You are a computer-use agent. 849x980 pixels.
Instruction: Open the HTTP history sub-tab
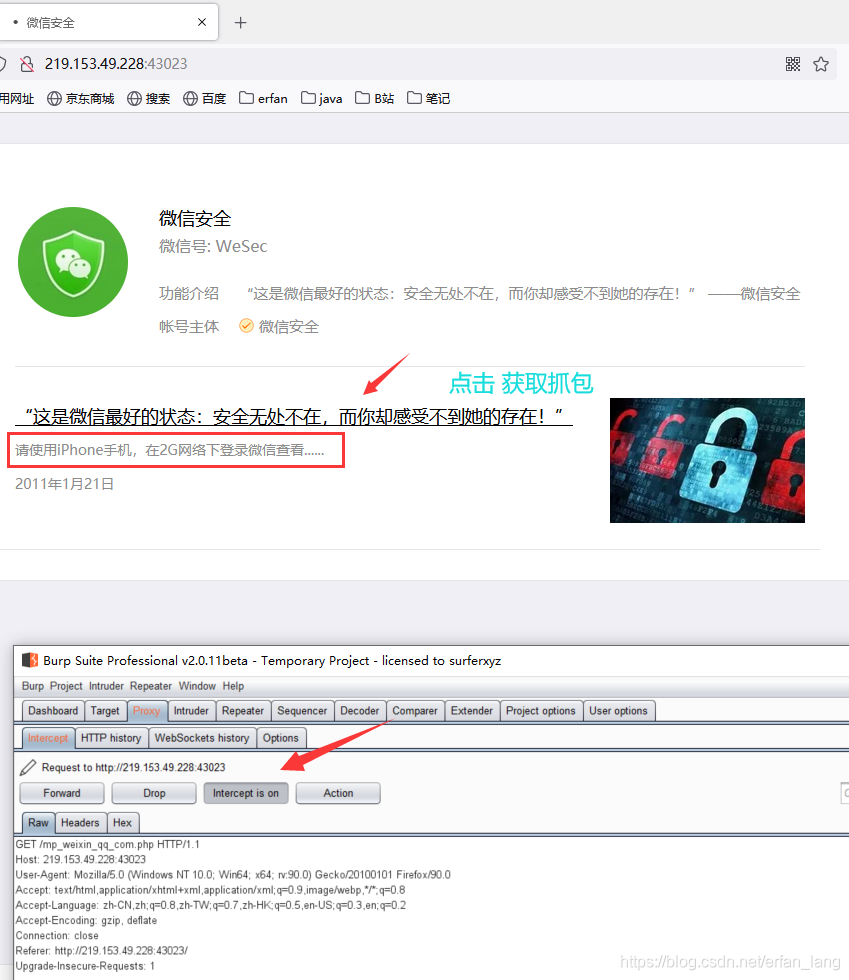pos(111,738)
